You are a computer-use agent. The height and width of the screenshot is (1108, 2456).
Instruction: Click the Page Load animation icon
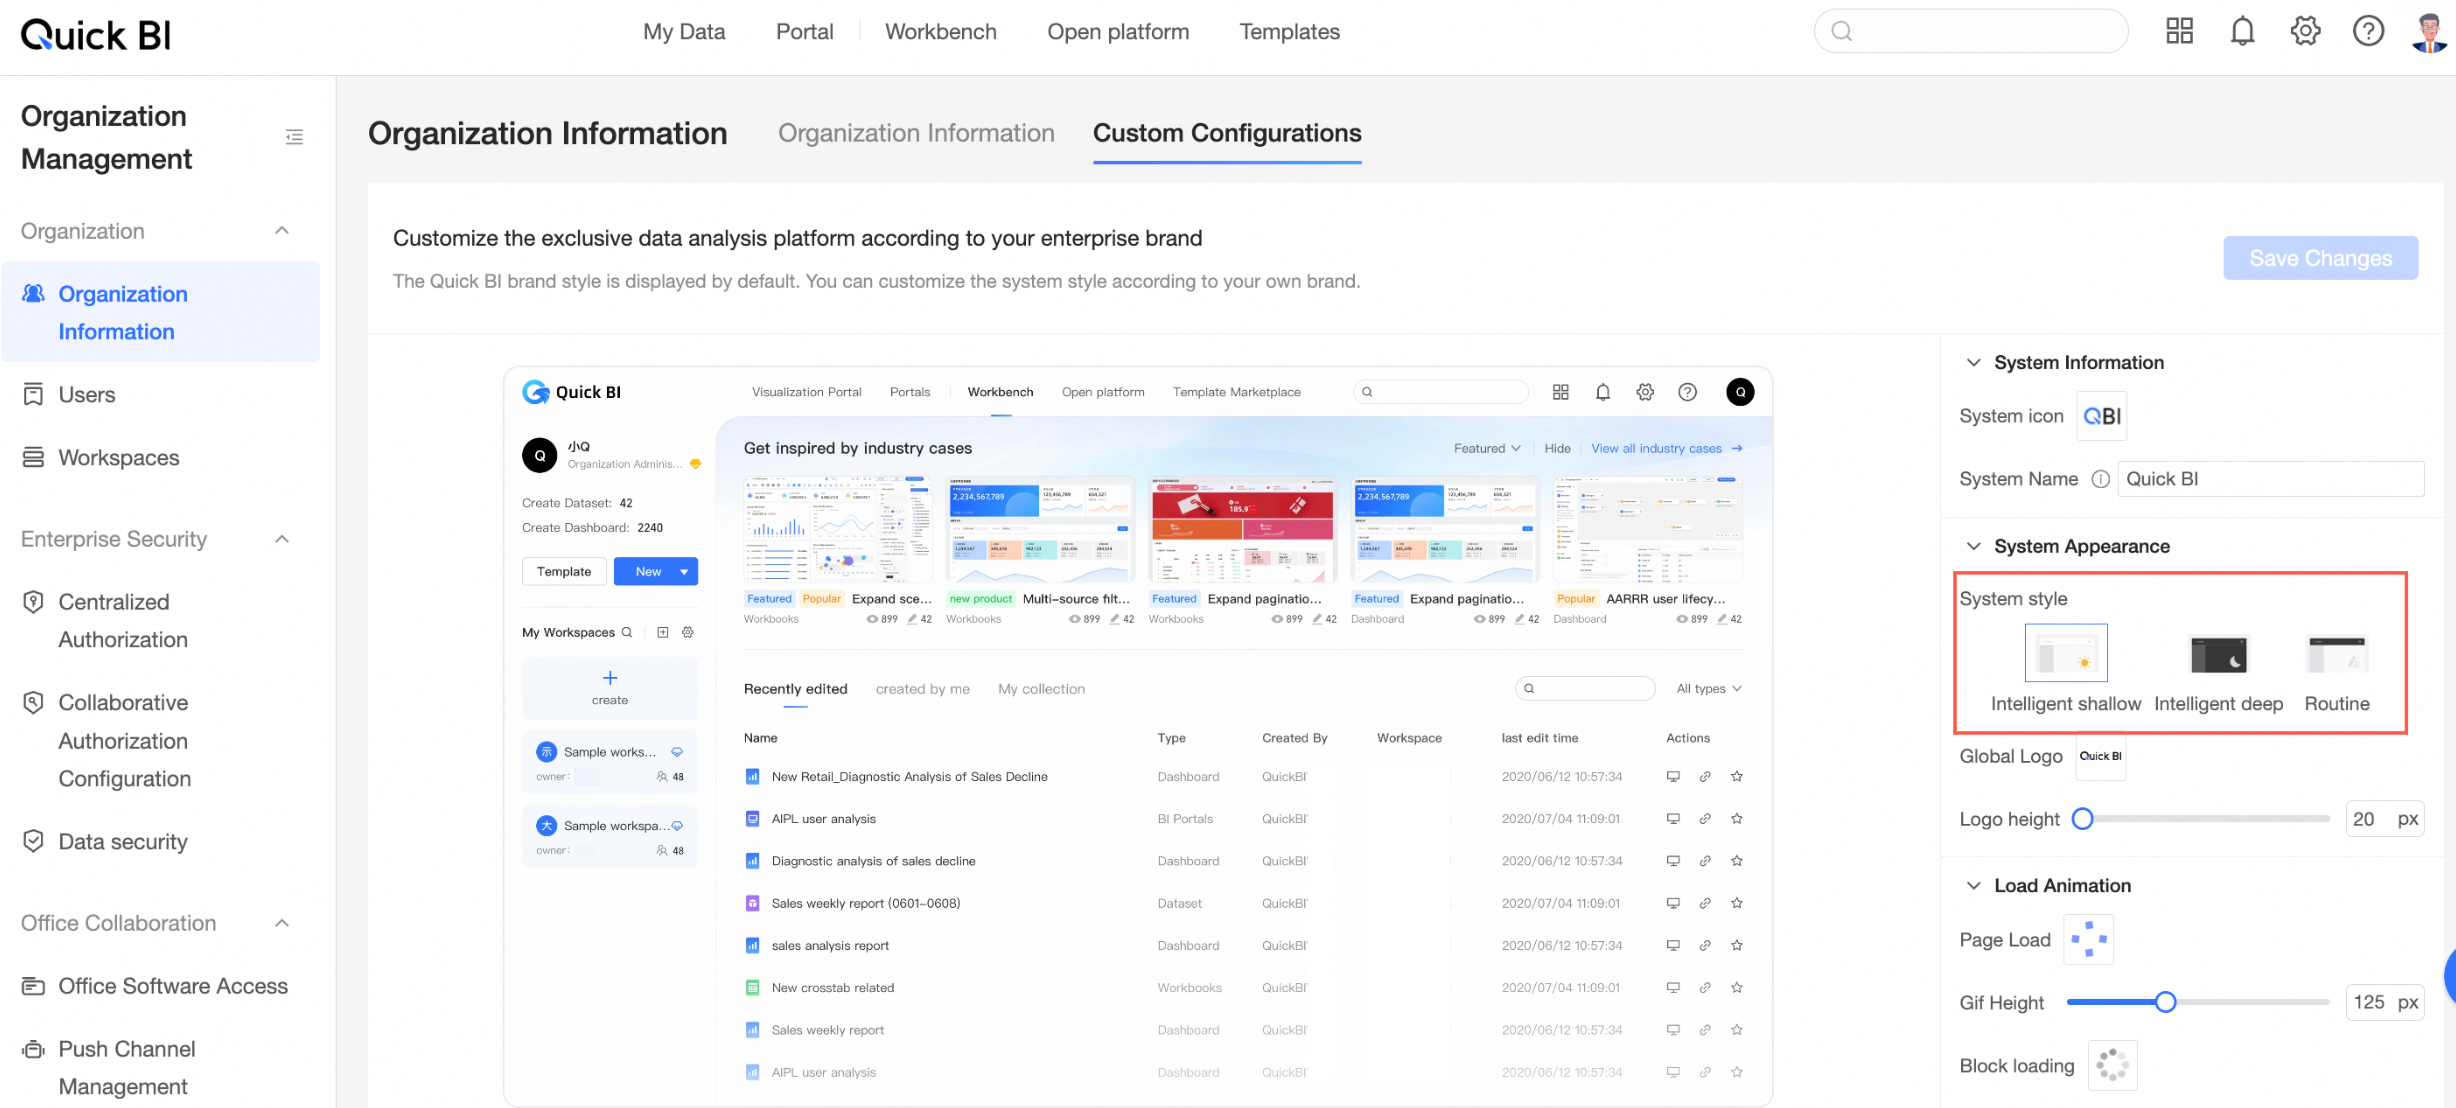click(2088, 939)
